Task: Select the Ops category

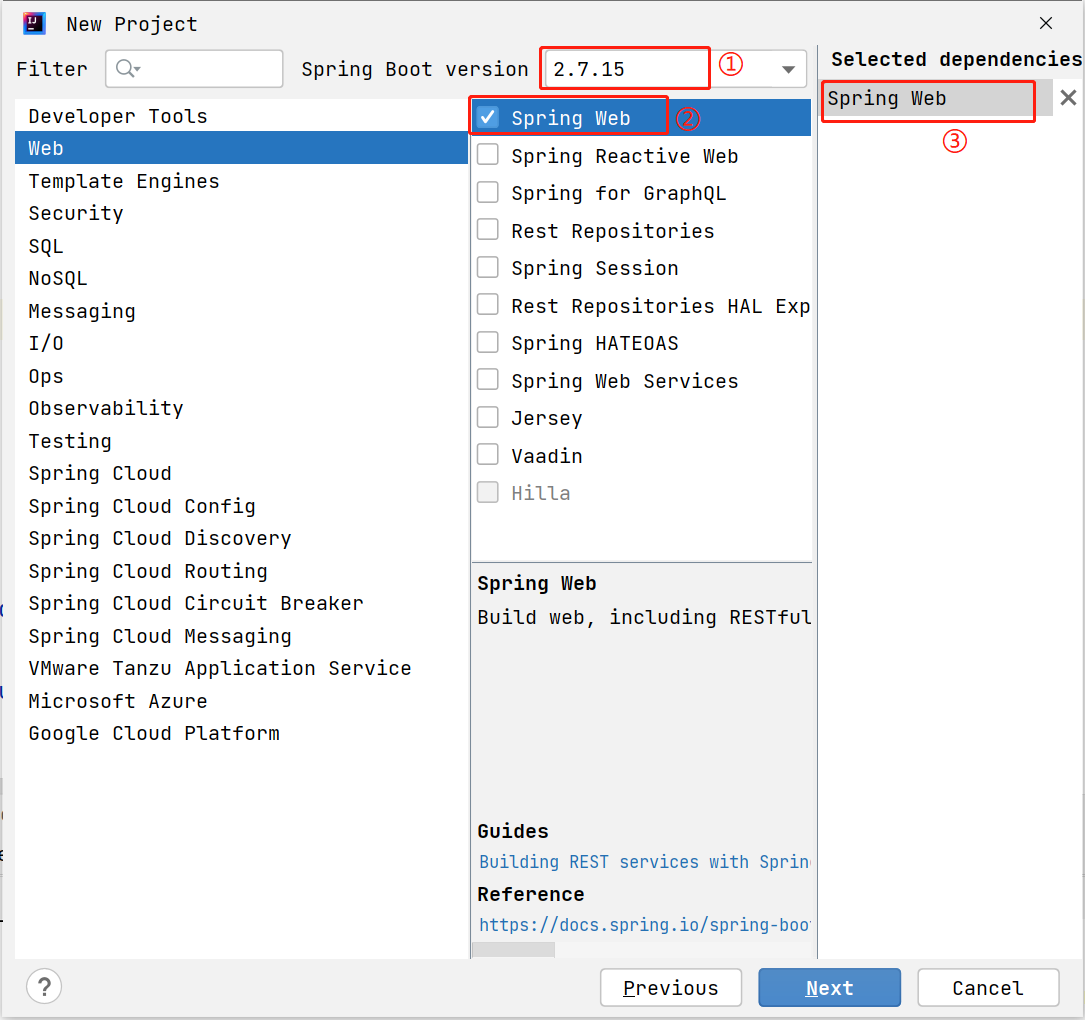Action: coord(241,376)
